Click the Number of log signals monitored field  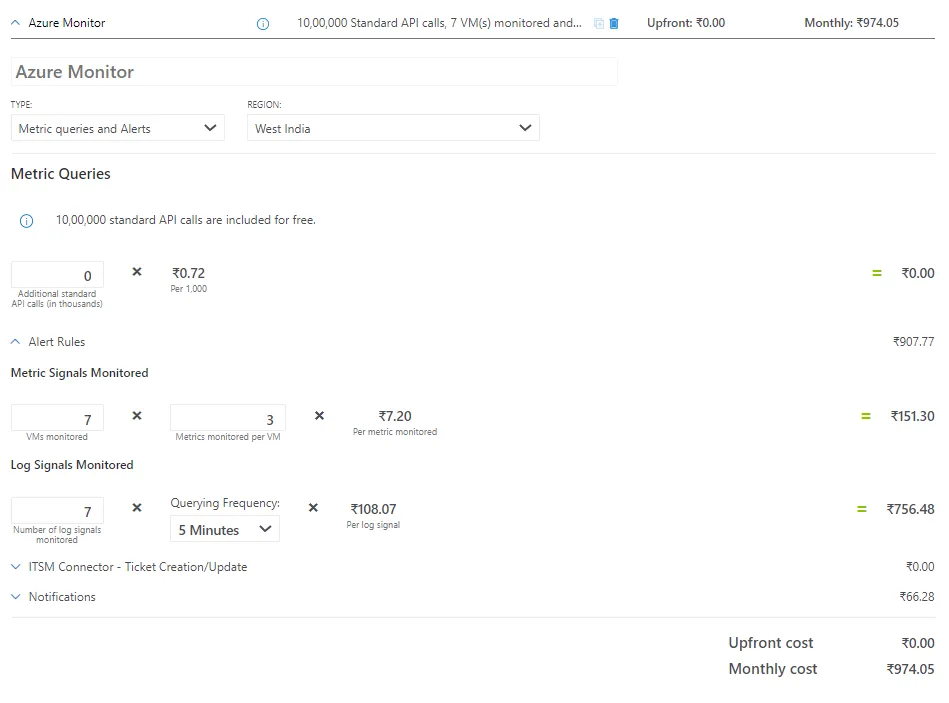pos(57,510)
